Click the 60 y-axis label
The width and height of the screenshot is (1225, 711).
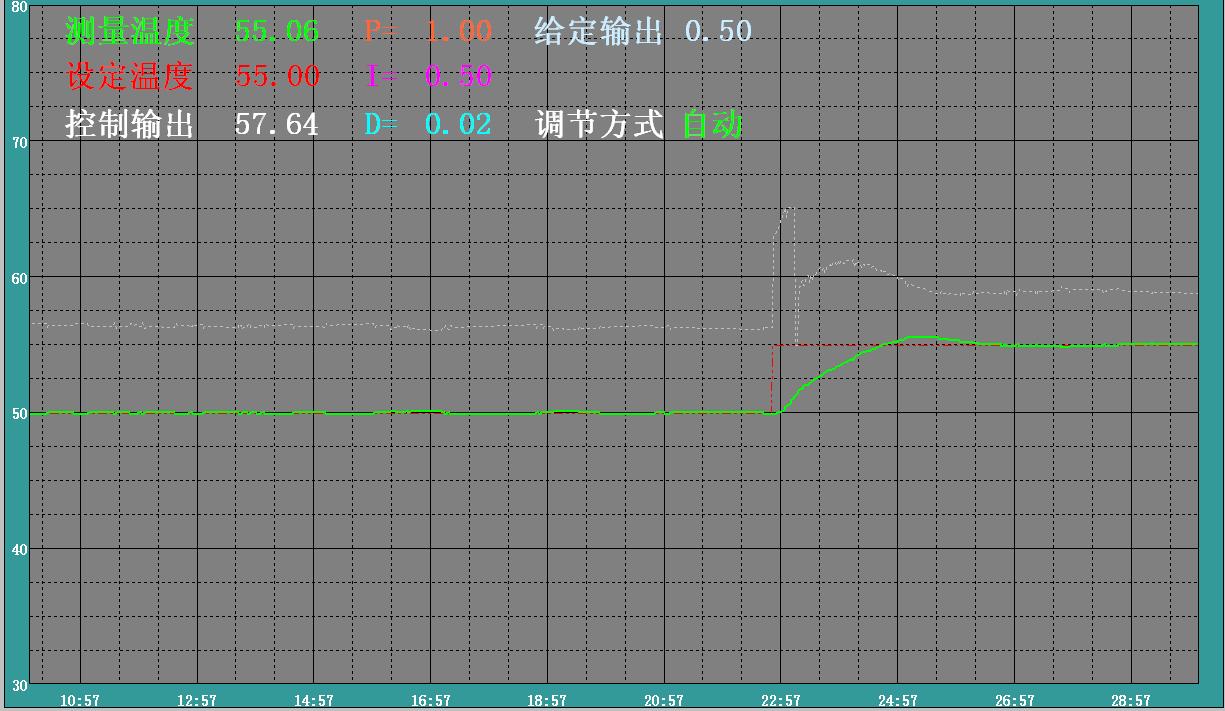pos(19,277)
